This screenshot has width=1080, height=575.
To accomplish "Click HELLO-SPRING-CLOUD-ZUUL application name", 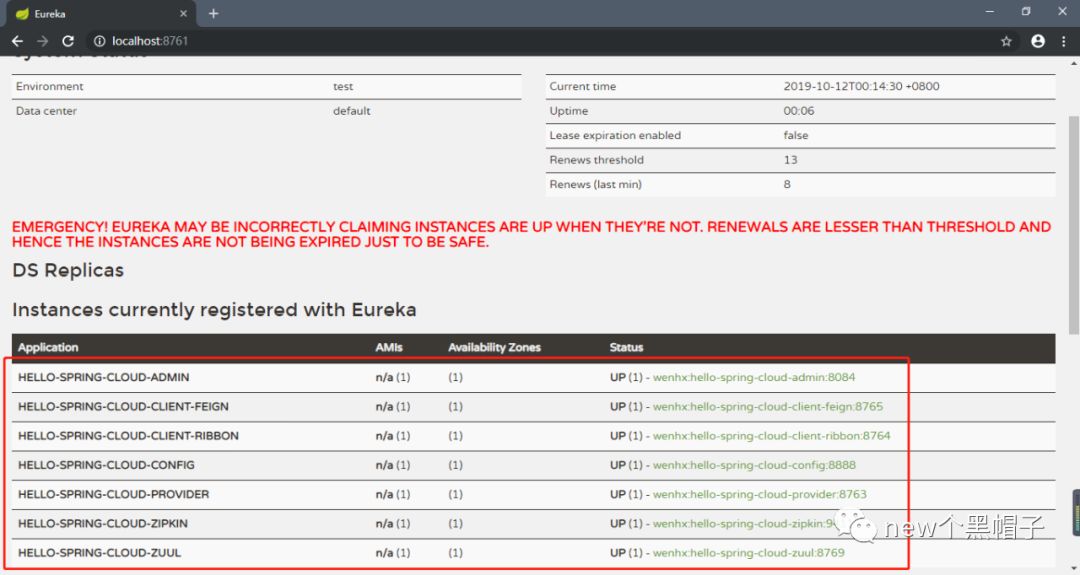I will pyautogui.click(x=99, y=553).
